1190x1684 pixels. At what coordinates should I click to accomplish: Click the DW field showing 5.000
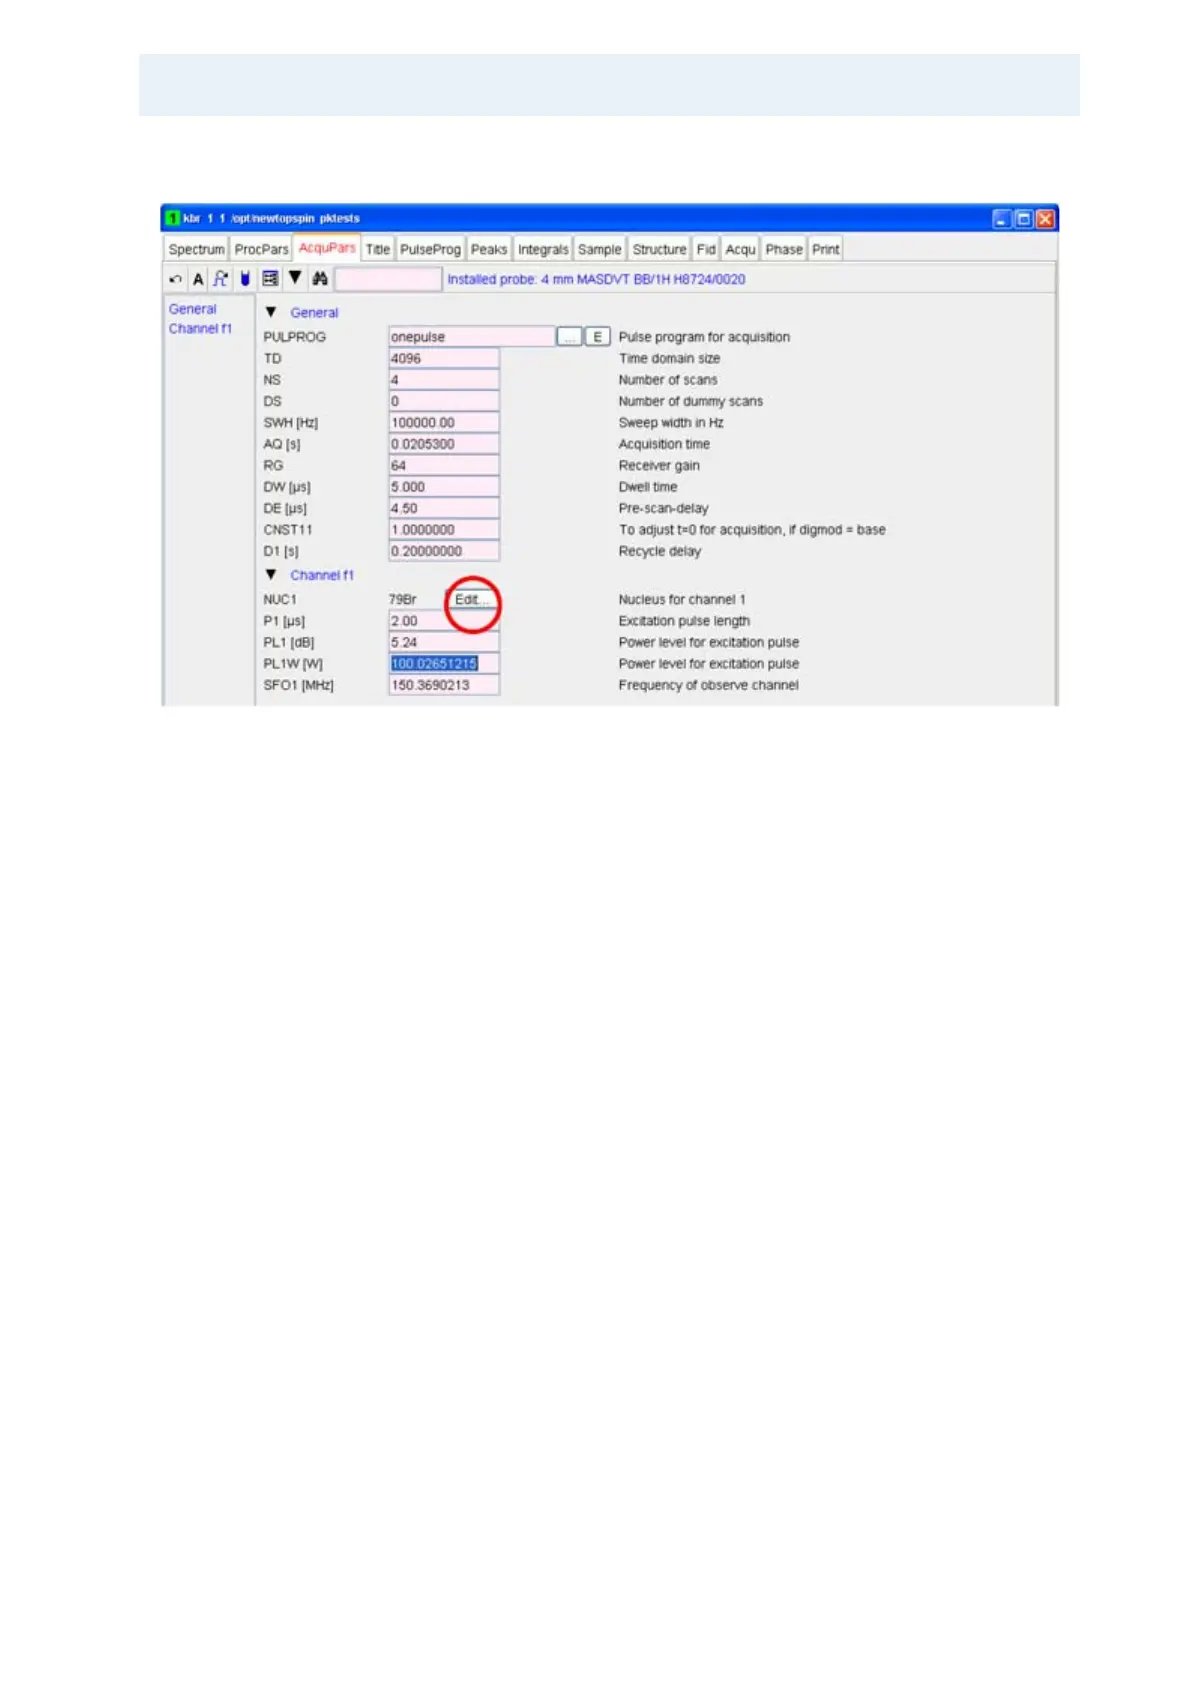tap(444, 487)
